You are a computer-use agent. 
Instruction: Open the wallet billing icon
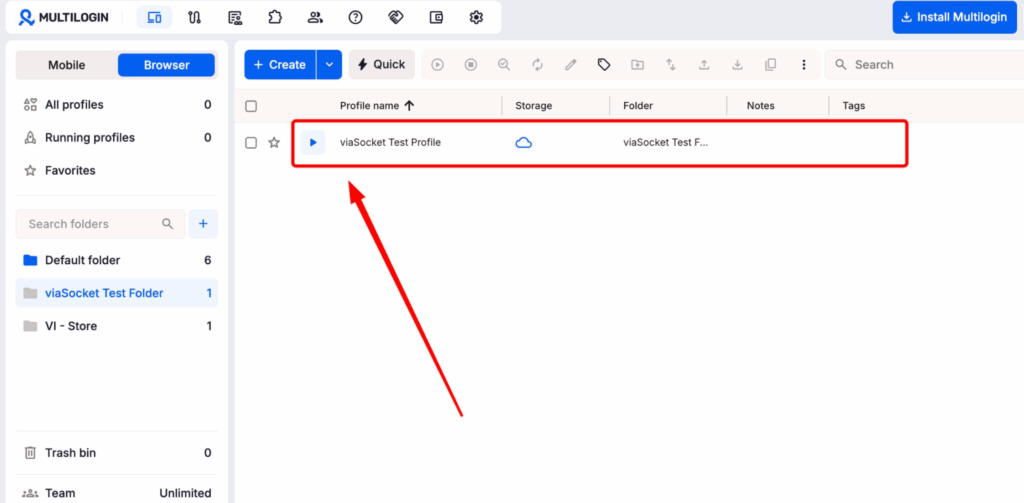[x=436, y=17]
